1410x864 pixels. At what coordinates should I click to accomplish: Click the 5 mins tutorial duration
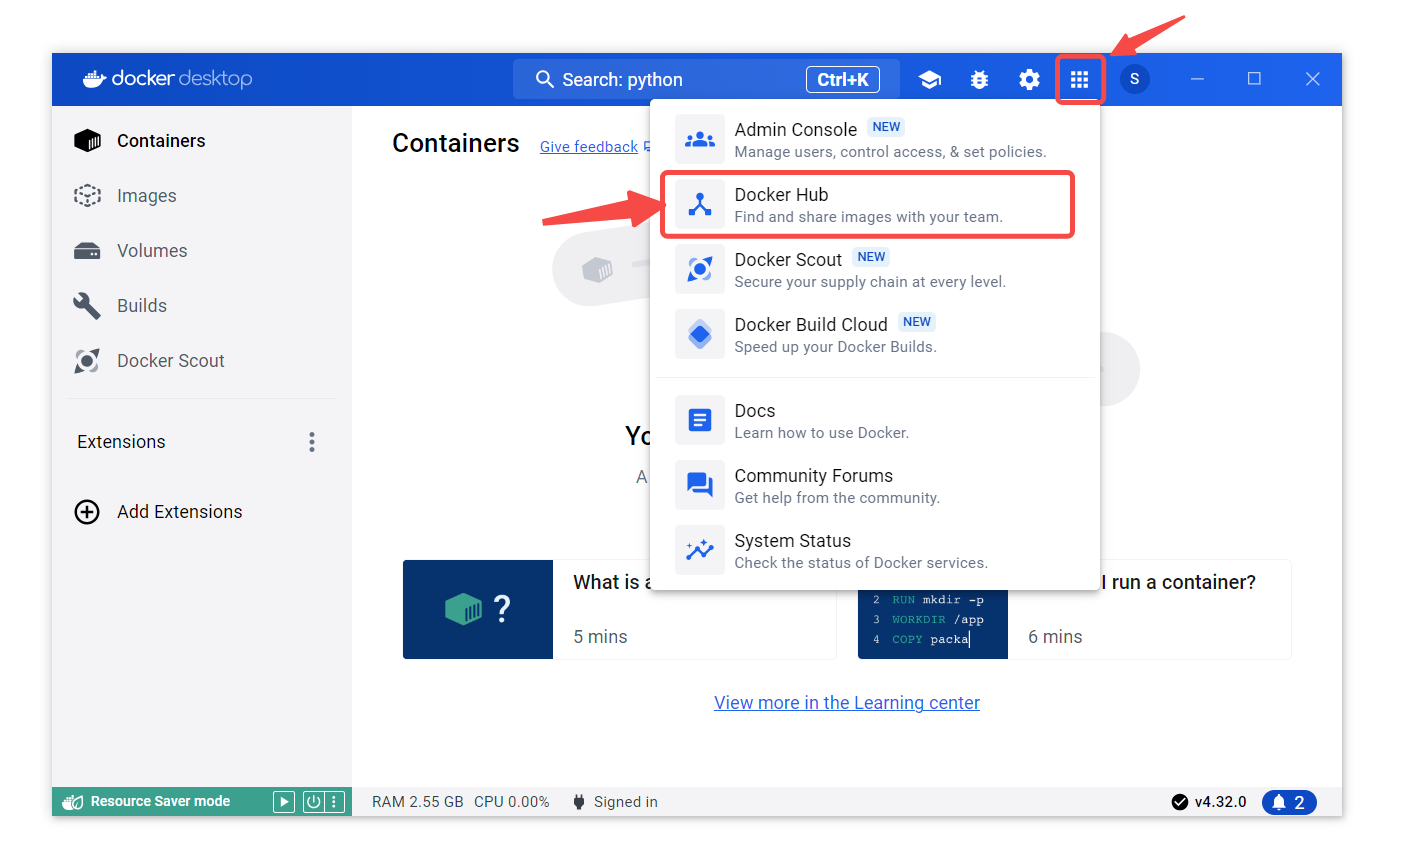601,637
